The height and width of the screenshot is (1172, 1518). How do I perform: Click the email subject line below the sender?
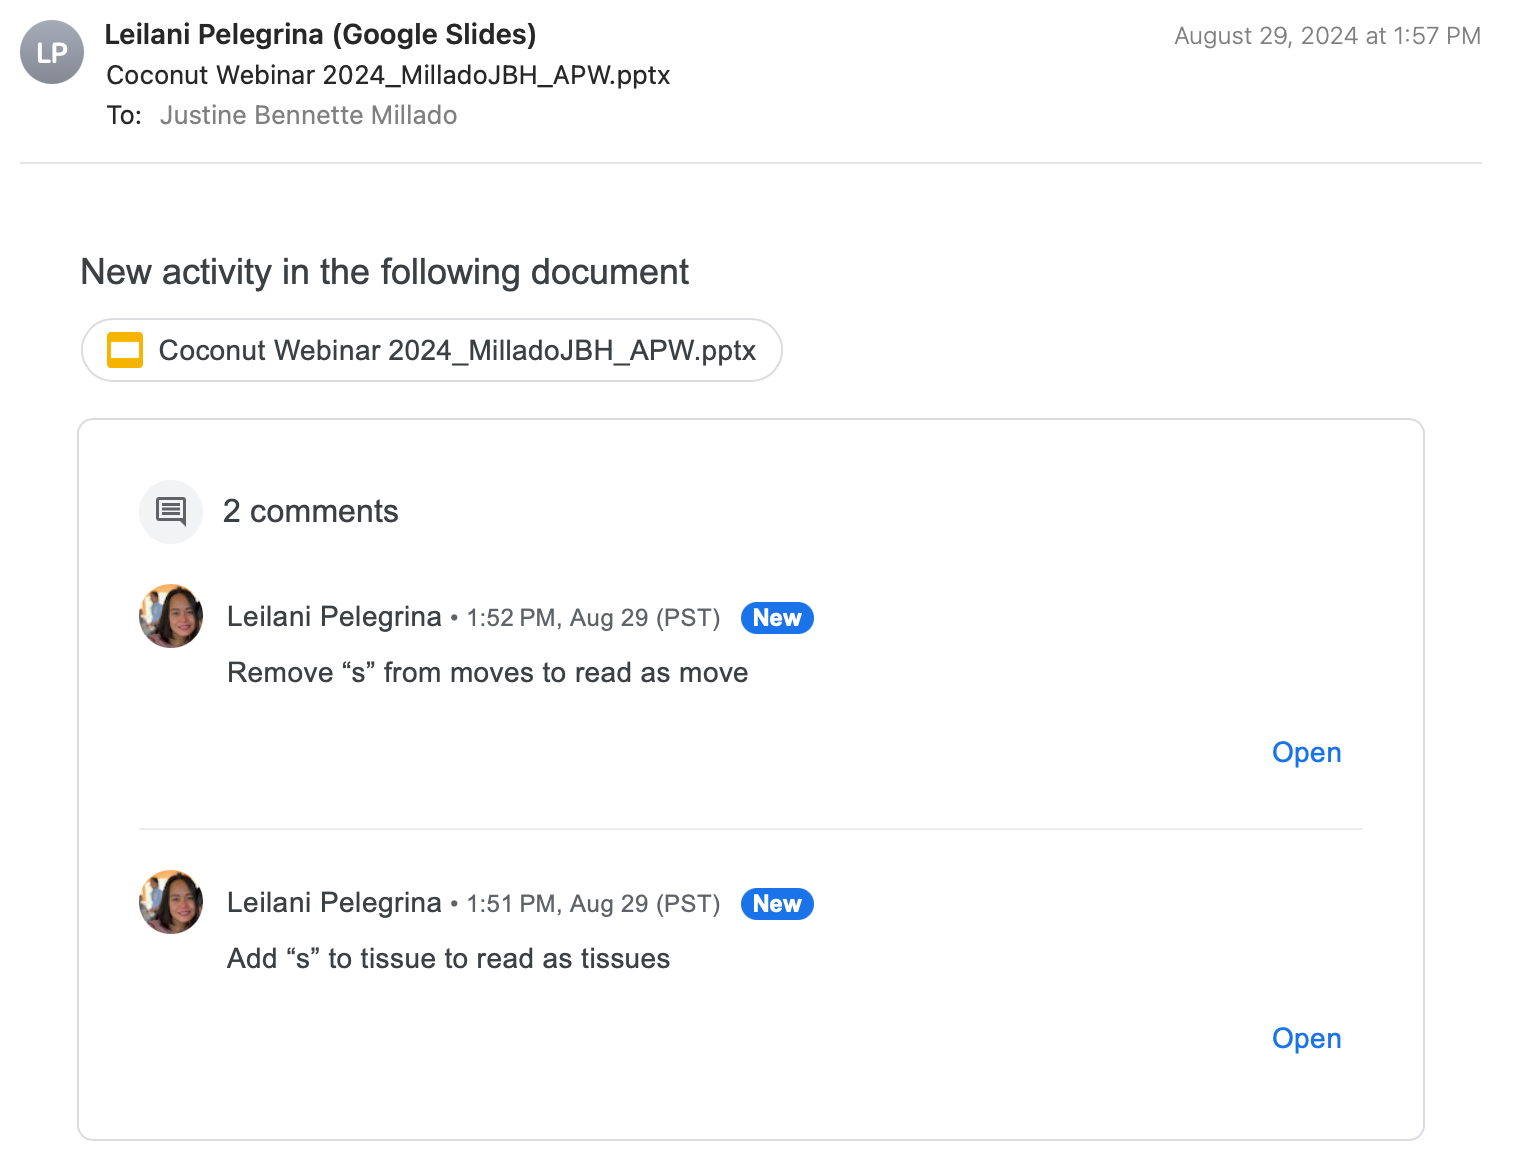tap(388, 76)
